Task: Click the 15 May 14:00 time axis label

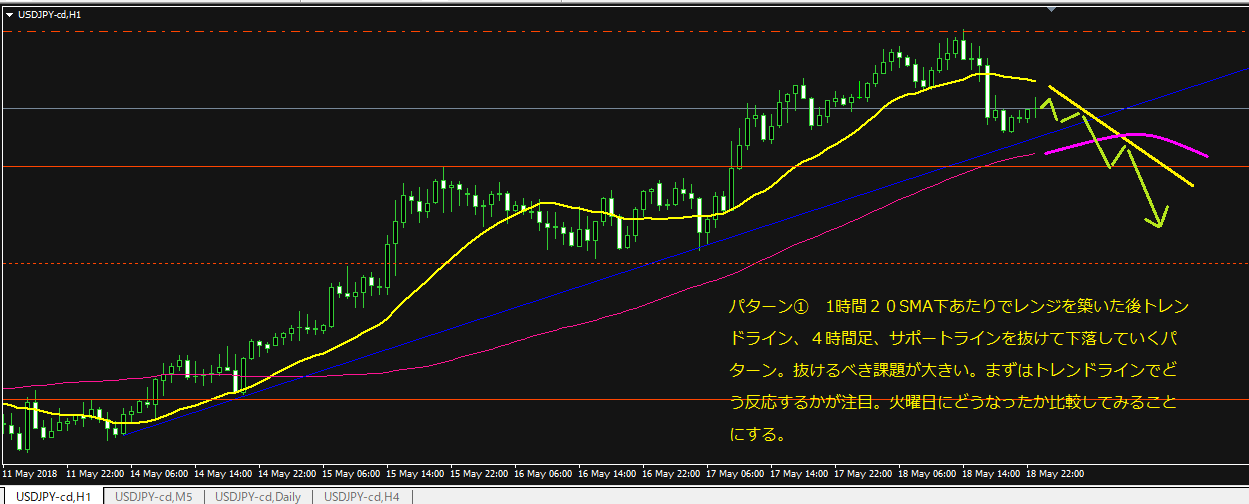Action: pos(415,473)
